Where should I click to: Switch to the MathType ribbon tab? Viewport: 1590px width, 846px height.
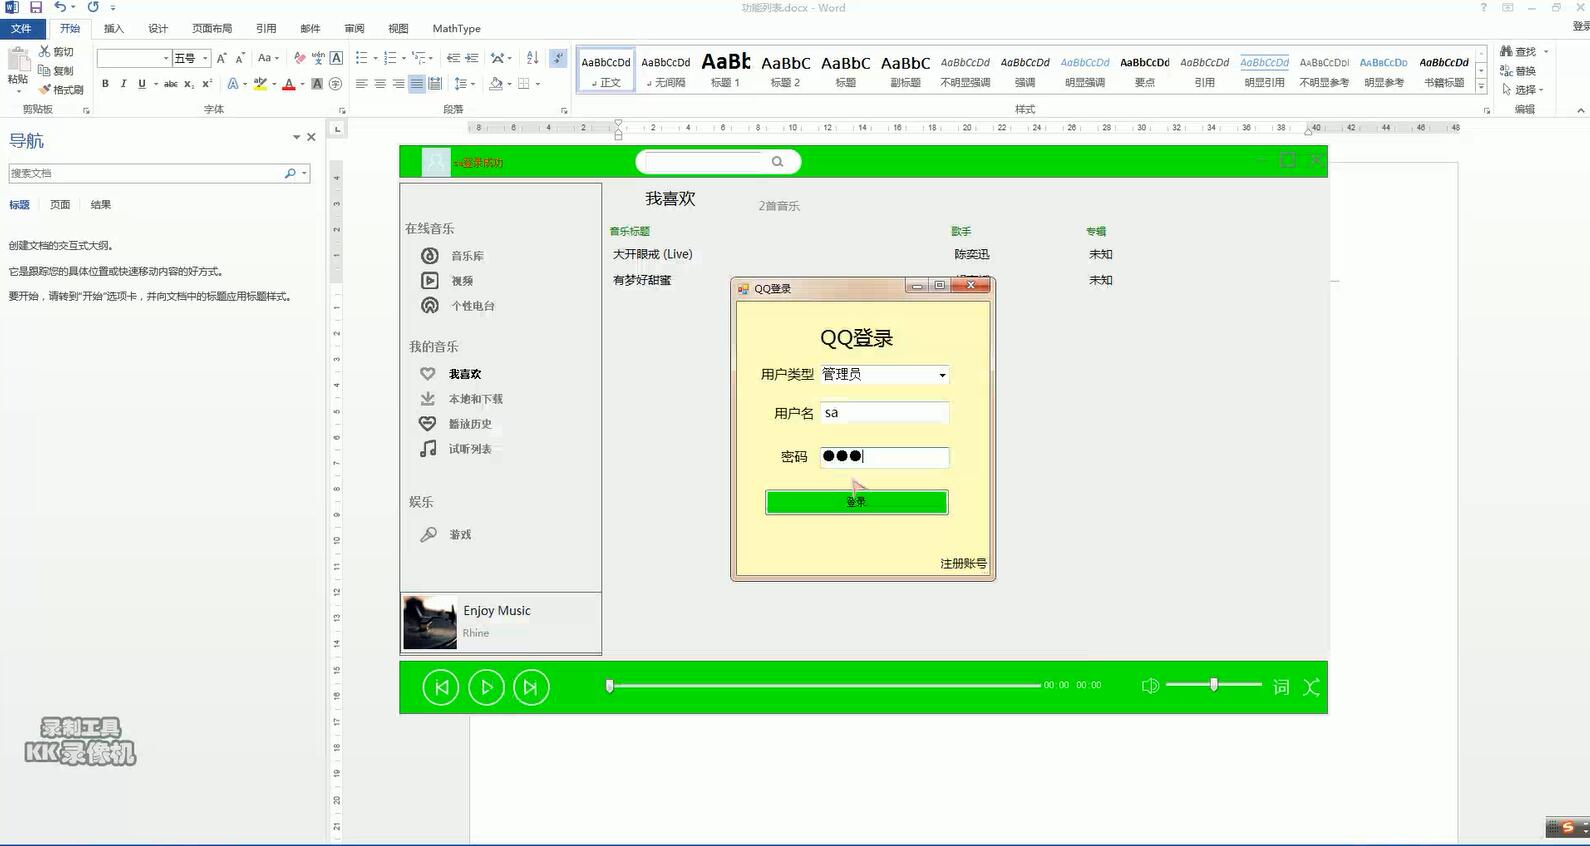point(456,29)
